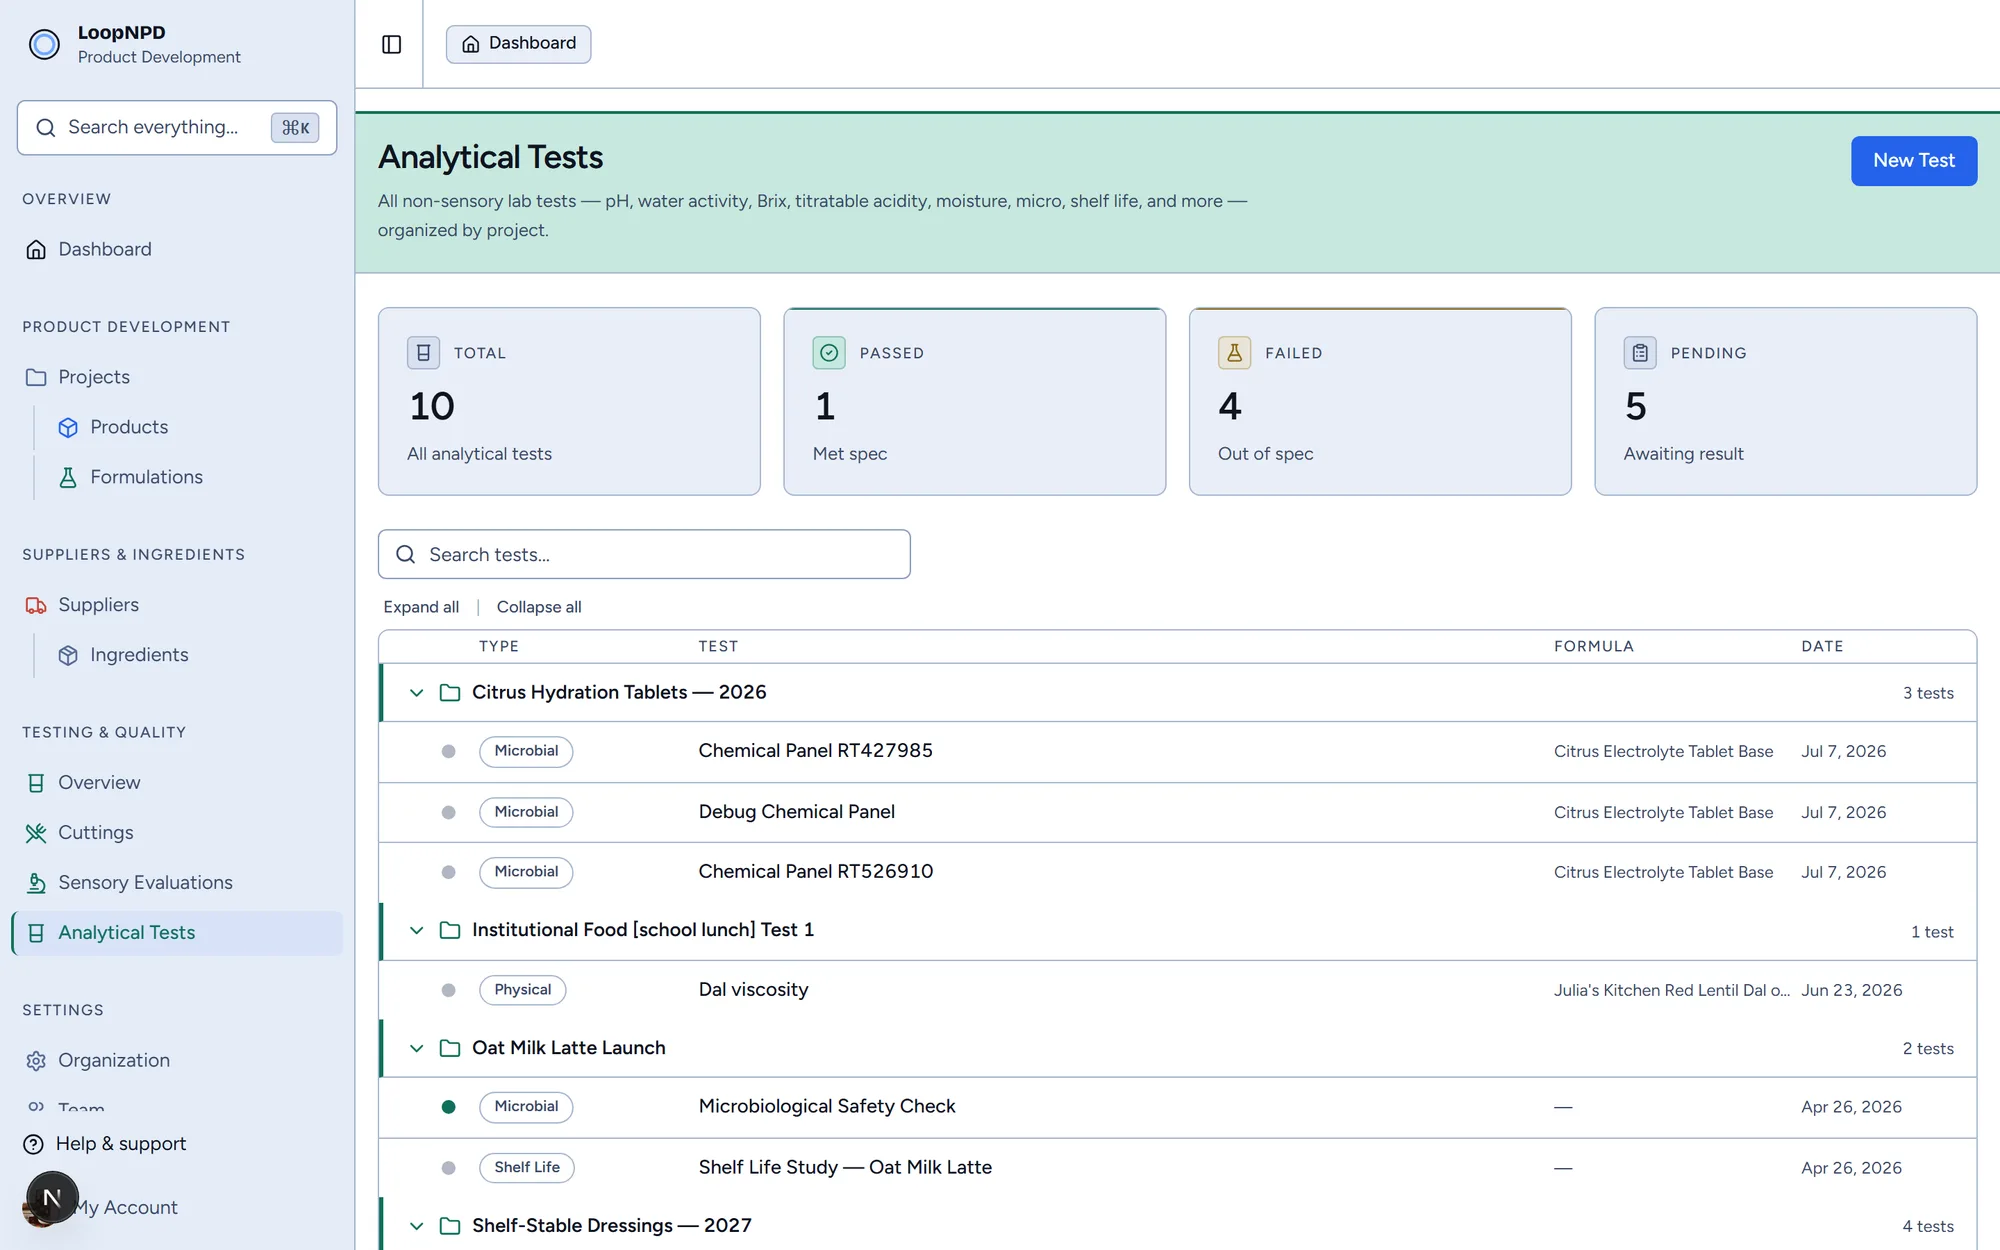Open the Microbiological Safety Check test
Viewport: 2000px width, 1250px height.
[x=826, y=1107]
